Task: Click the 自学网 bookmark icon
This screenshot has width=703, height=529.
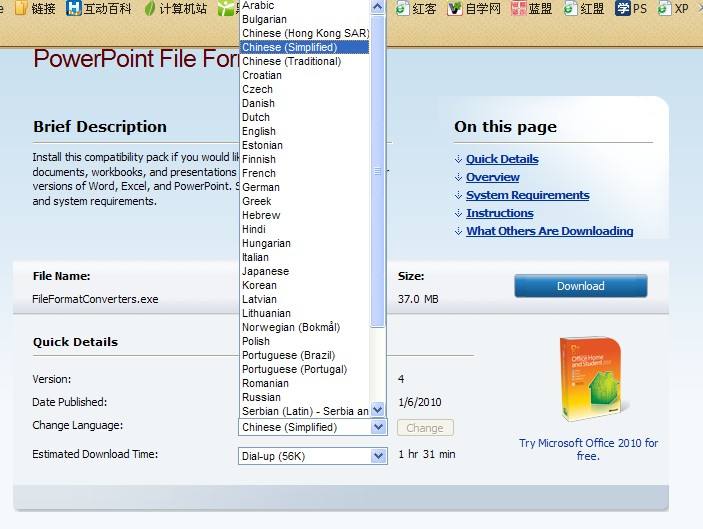Action: (x=455, y=9)
